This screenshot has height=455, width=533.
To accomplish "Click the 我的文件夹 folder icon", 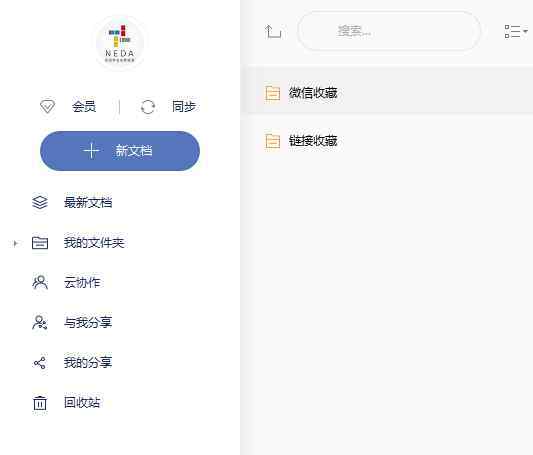I will coord(40,243).
